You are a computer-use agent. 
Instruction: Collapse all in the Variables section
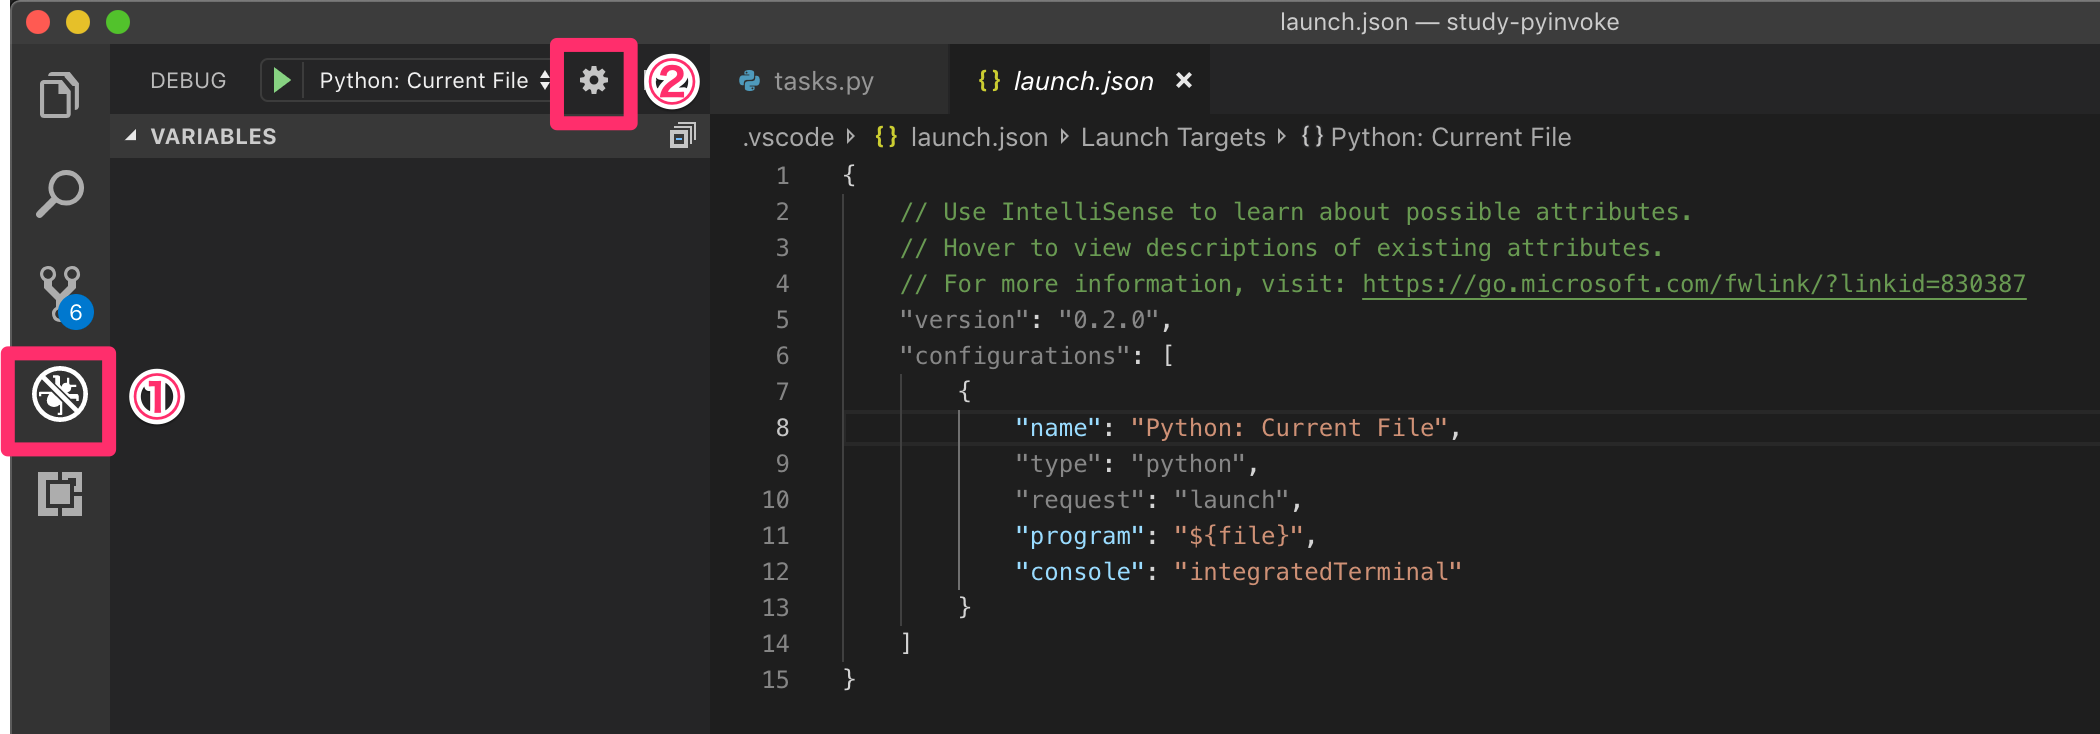(682, 136)
